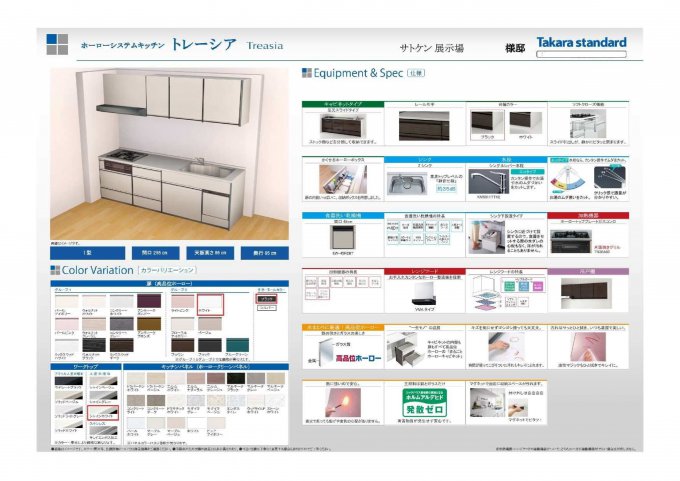The height and width of the screenshot is (481, 680).
Task: Select the silver handle color option
Action: (267, 308)
